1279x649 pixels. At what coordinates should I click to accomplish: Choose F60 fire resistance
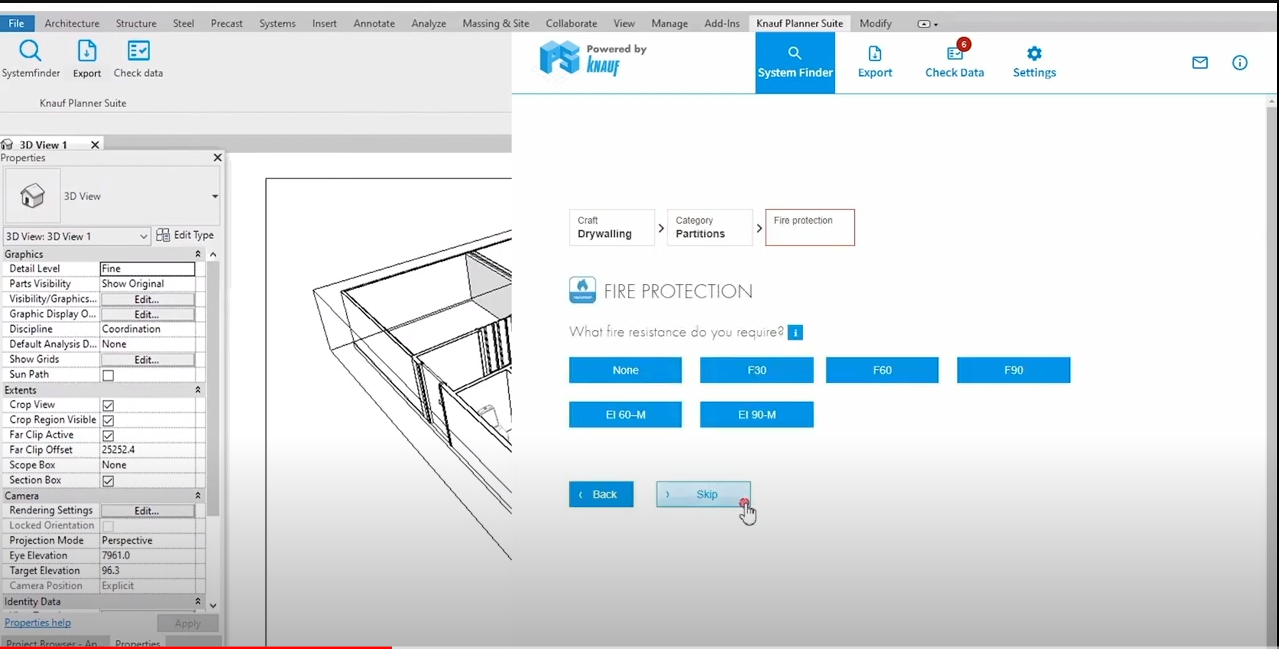[882, 370]
